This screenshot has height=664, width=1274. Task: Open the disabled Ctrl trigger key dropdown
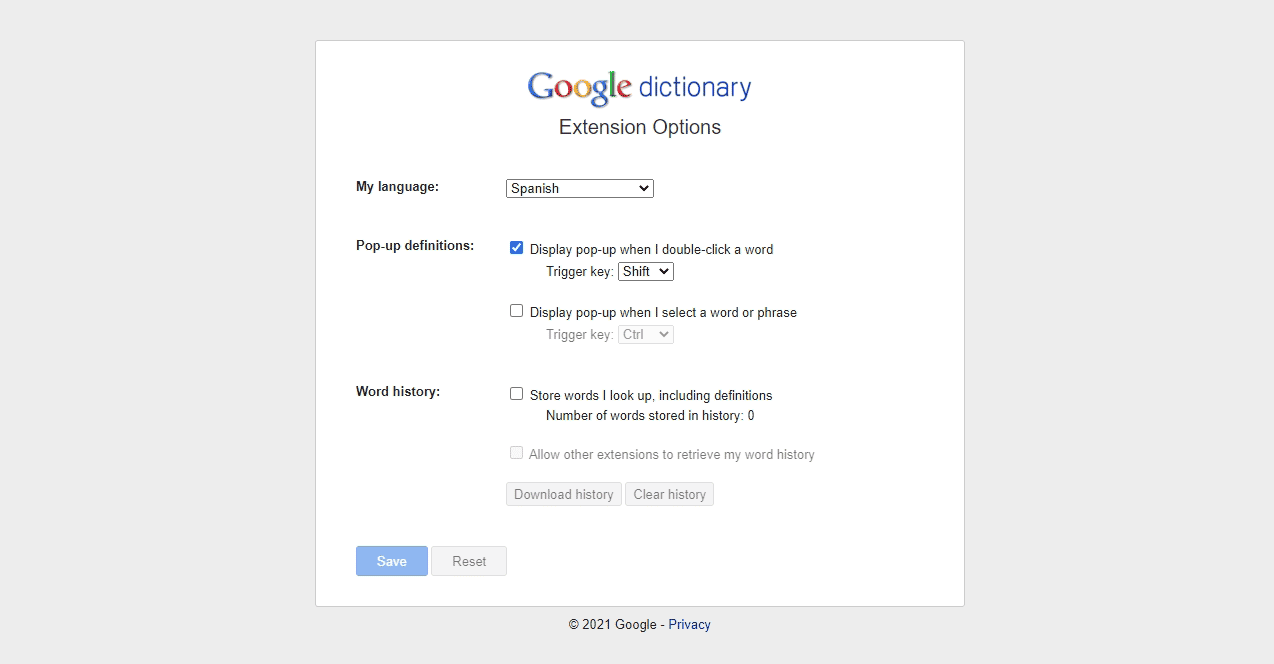pos(646,334)
